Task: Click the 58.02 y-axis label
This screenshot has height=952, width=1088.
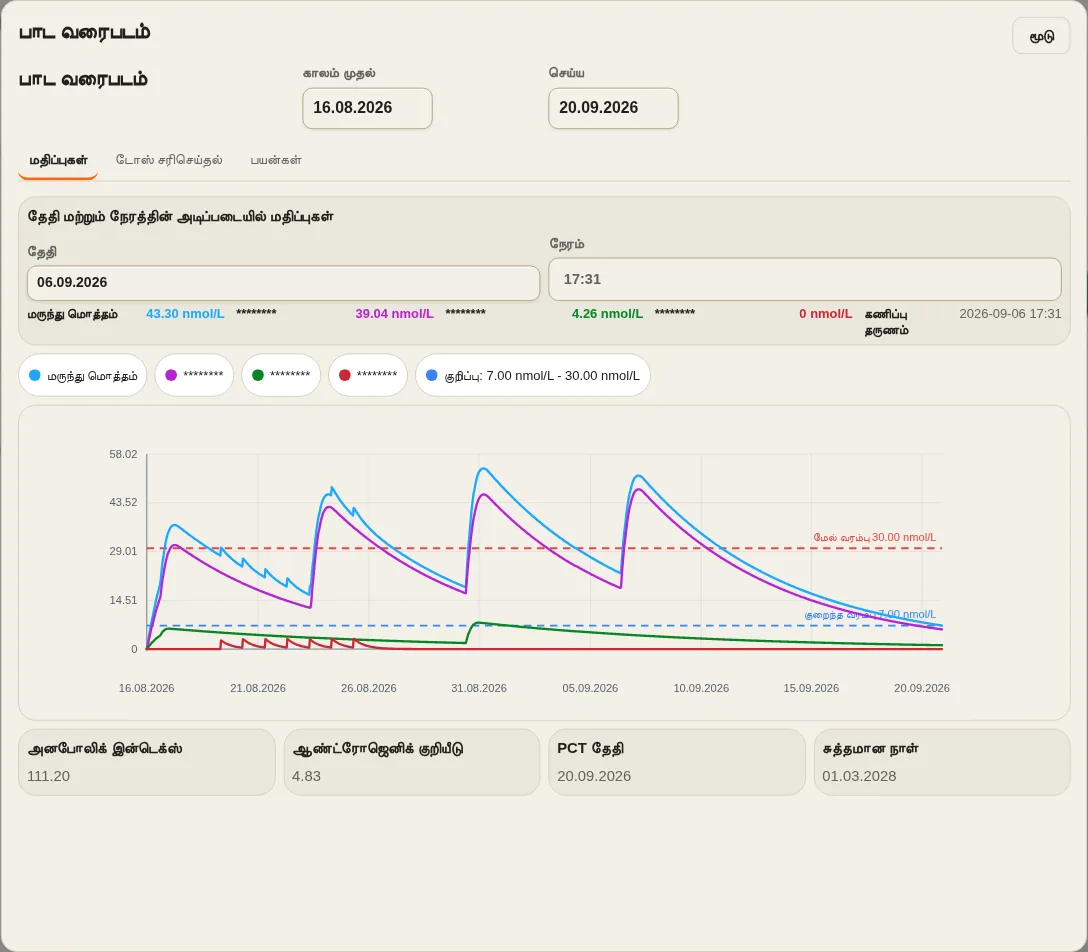Action: (123, 454)
